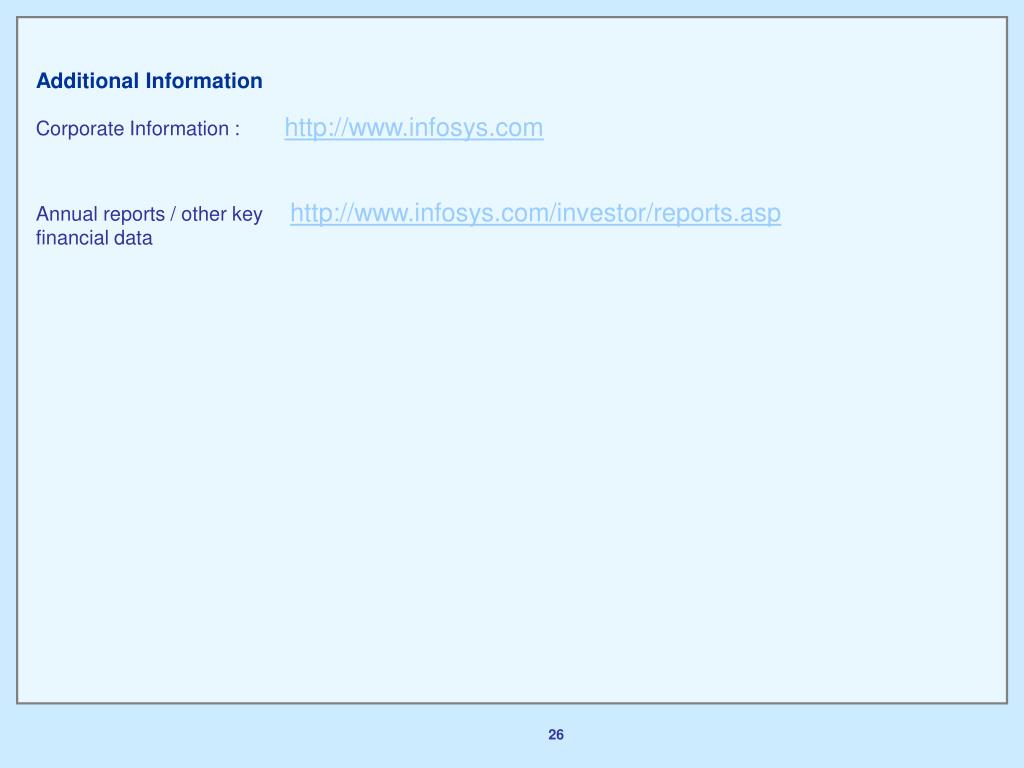Open the investor reports.asp link
The image size is (1024, 768).
536,214
